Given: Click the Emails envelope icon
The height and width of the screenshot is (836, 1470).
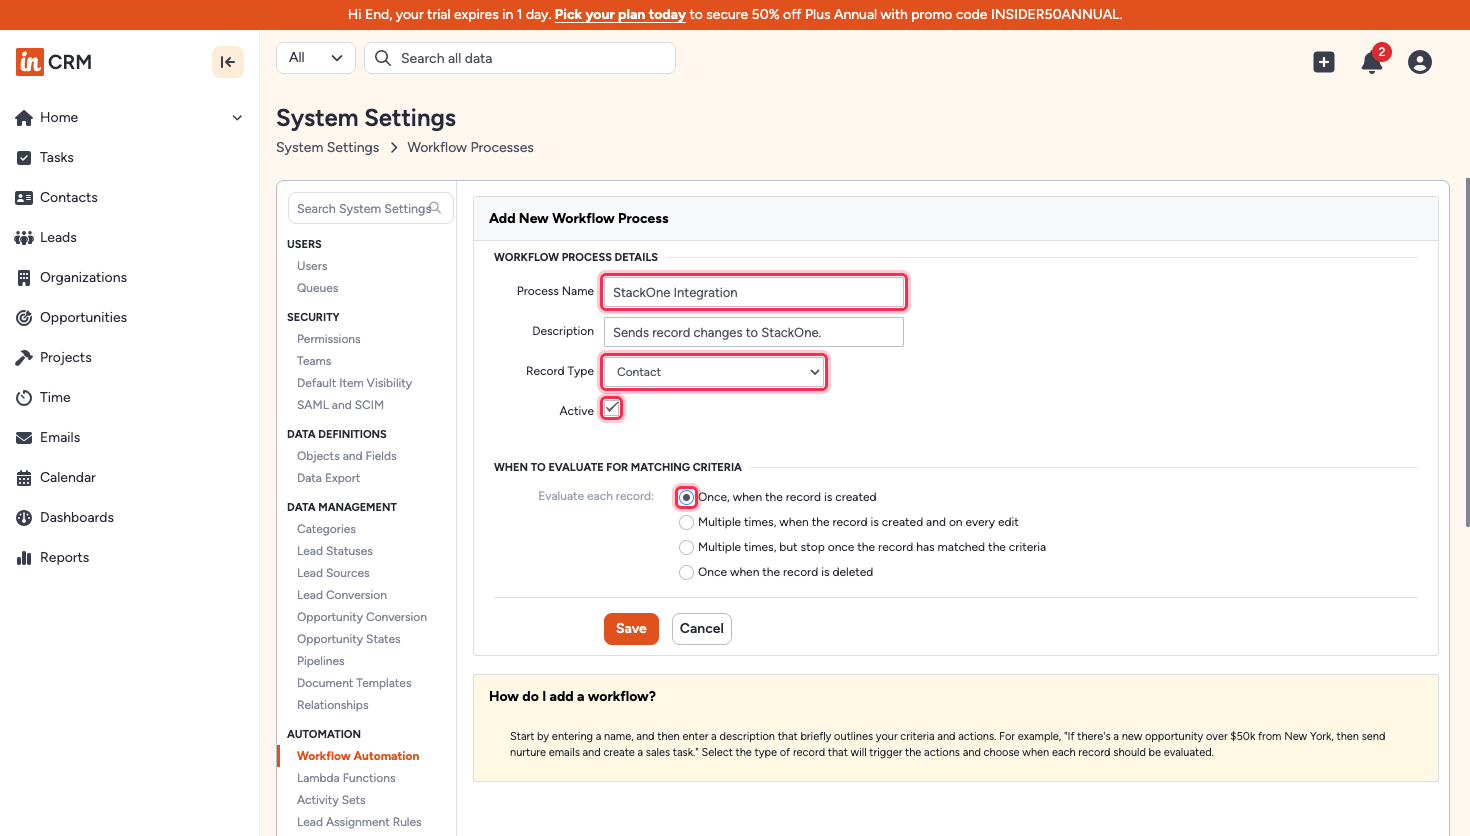Looking at the screenshot, I should coord(24,438).
